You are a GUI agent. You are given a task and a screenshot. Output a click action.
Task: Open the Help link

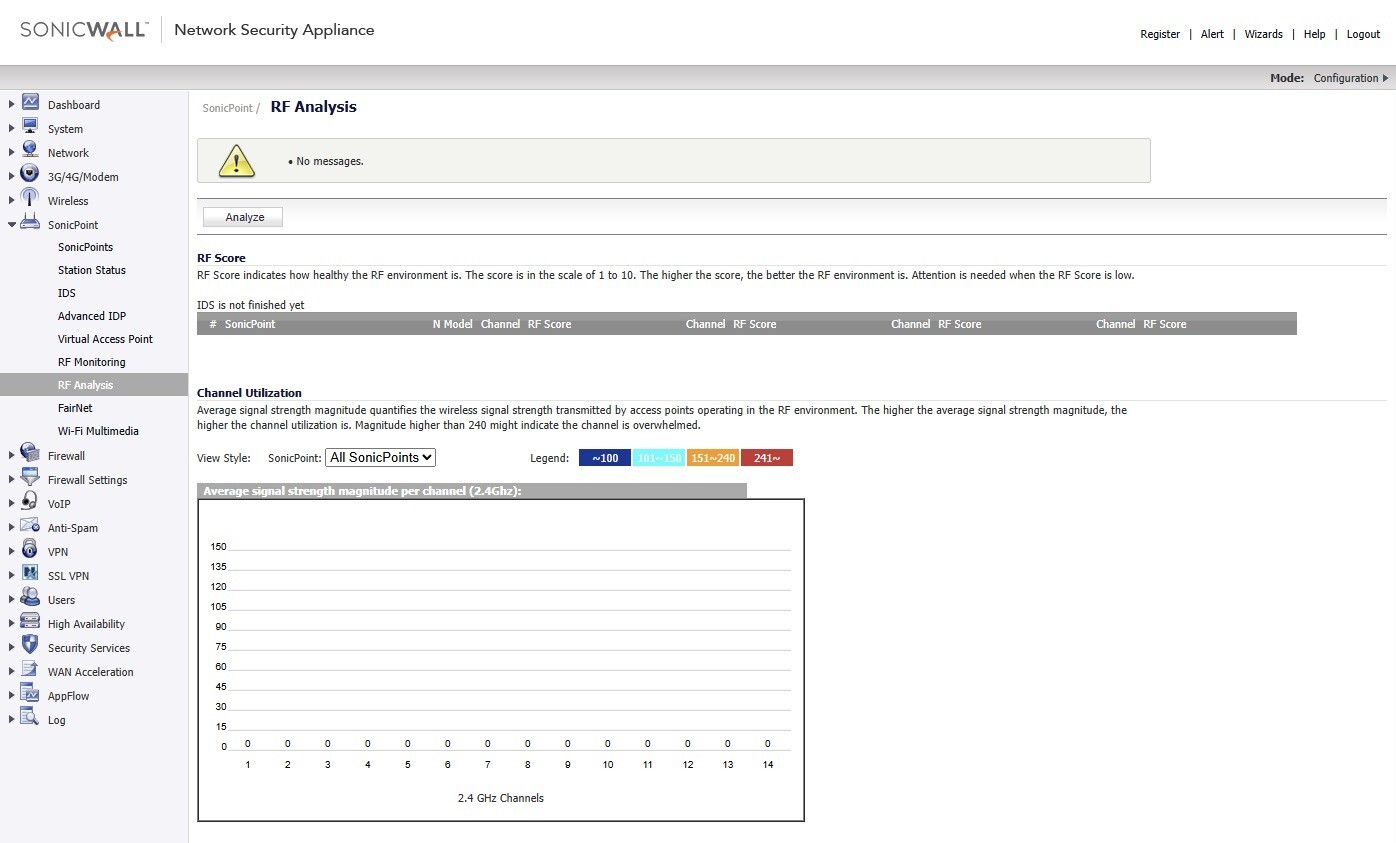pyautogui.click(x=1314, y=34)
